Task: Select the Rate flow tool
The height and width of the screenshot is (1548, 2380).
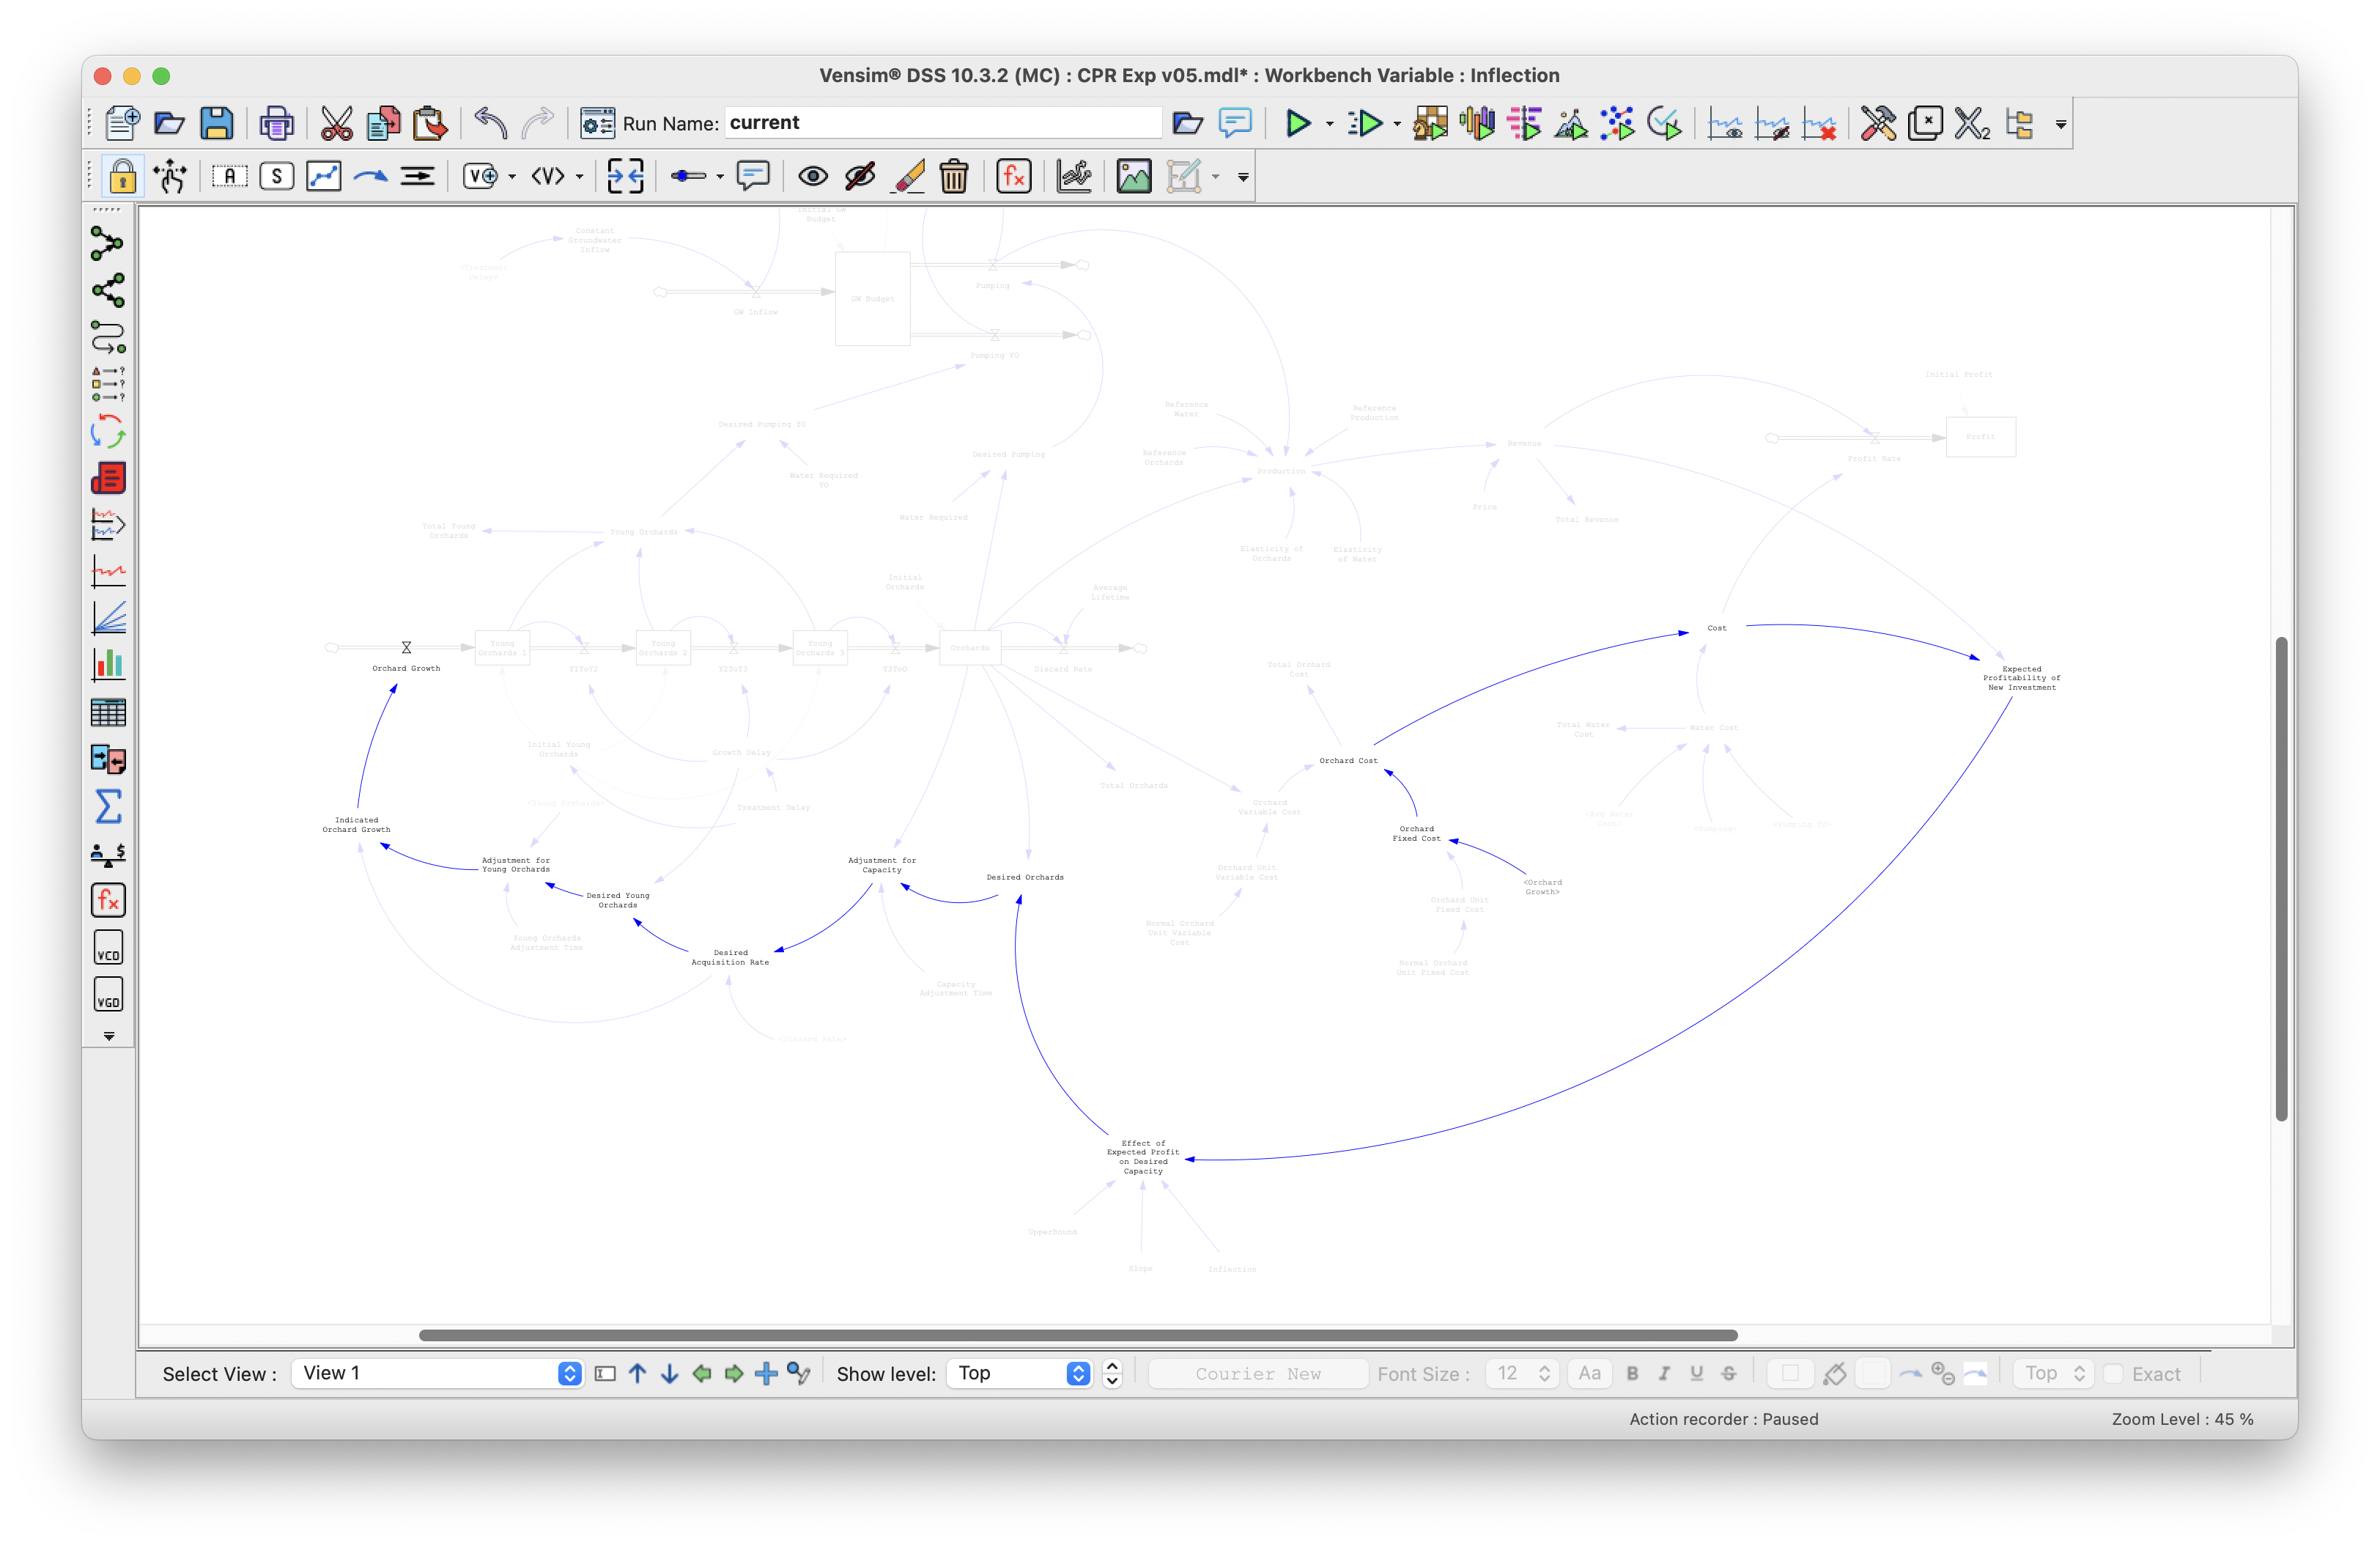Action: (418, 176)
